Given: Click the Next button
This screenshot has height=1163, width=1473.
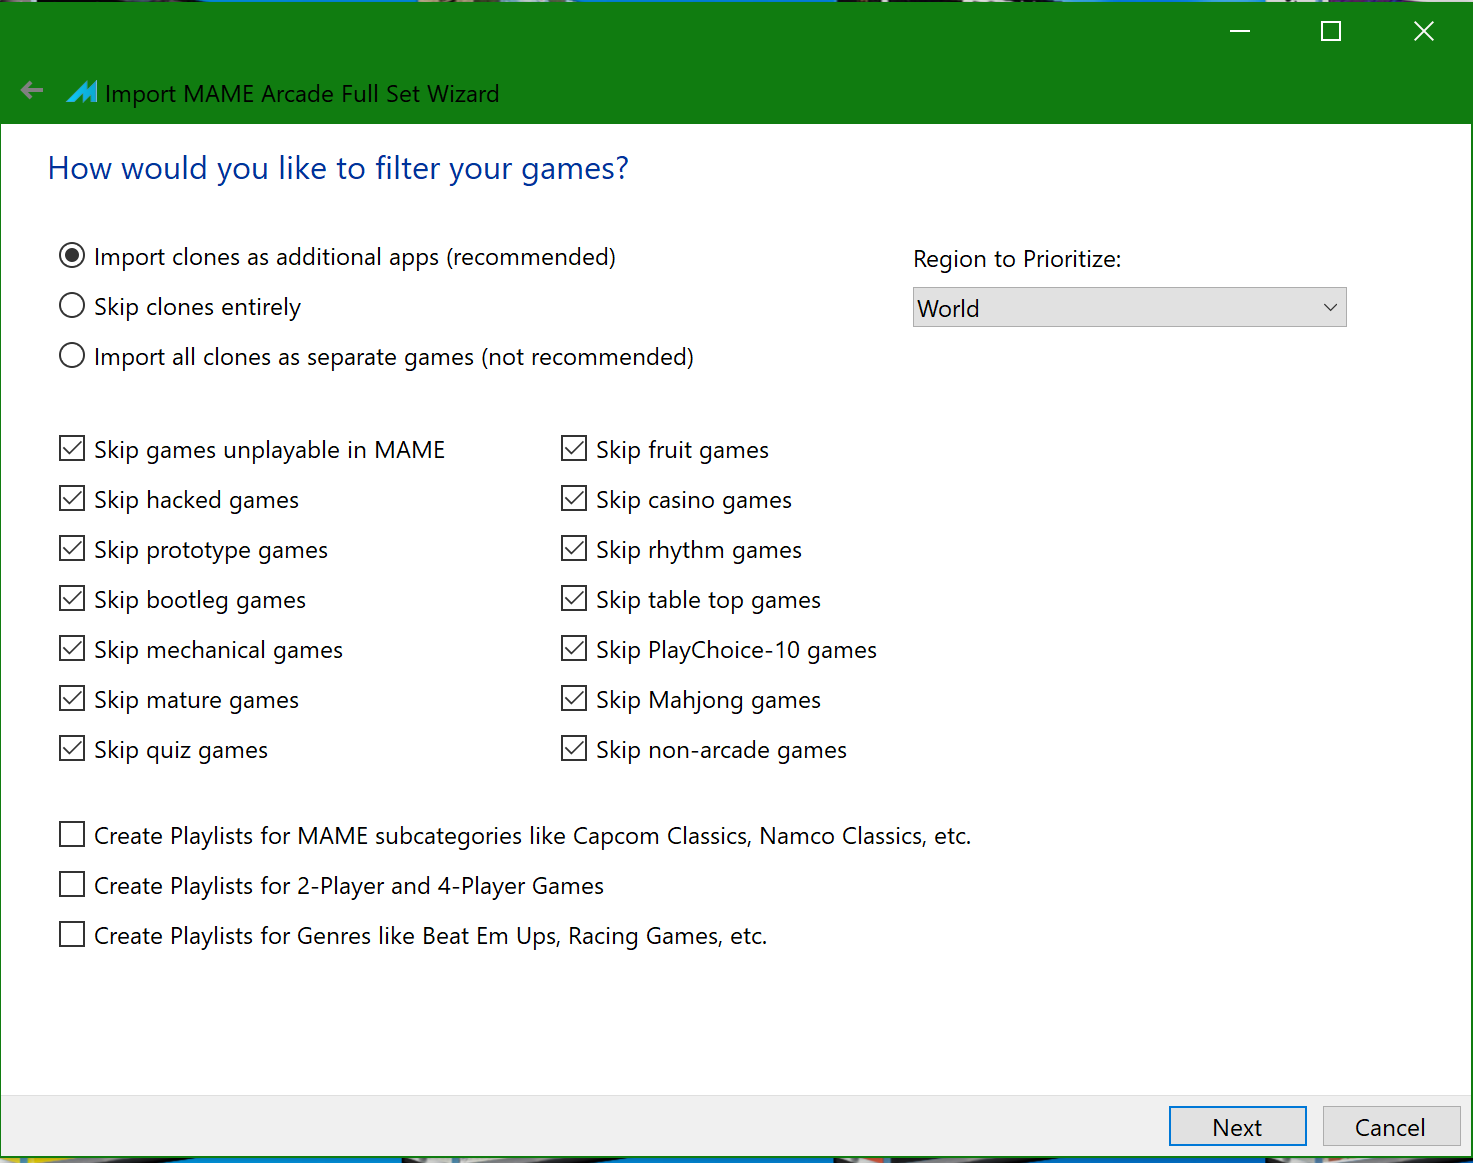Looking at the screenshot, I should tap(1237, 1127).
